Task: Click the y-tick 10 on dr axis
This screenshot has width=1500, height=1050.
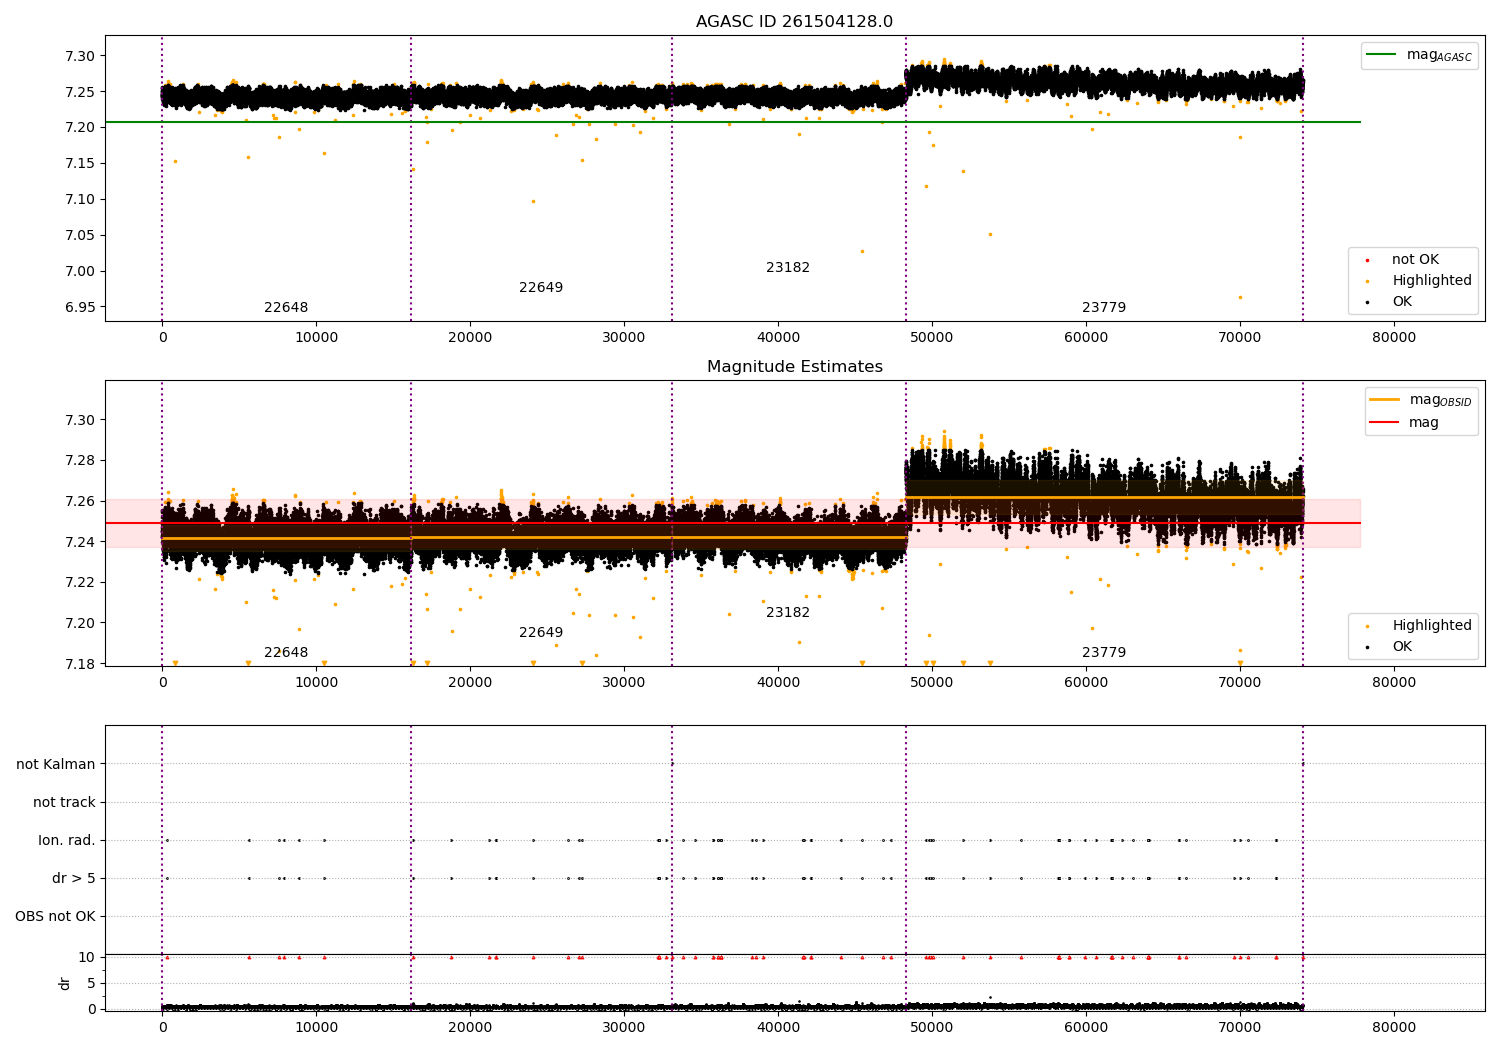Action: tap(87, 957)
